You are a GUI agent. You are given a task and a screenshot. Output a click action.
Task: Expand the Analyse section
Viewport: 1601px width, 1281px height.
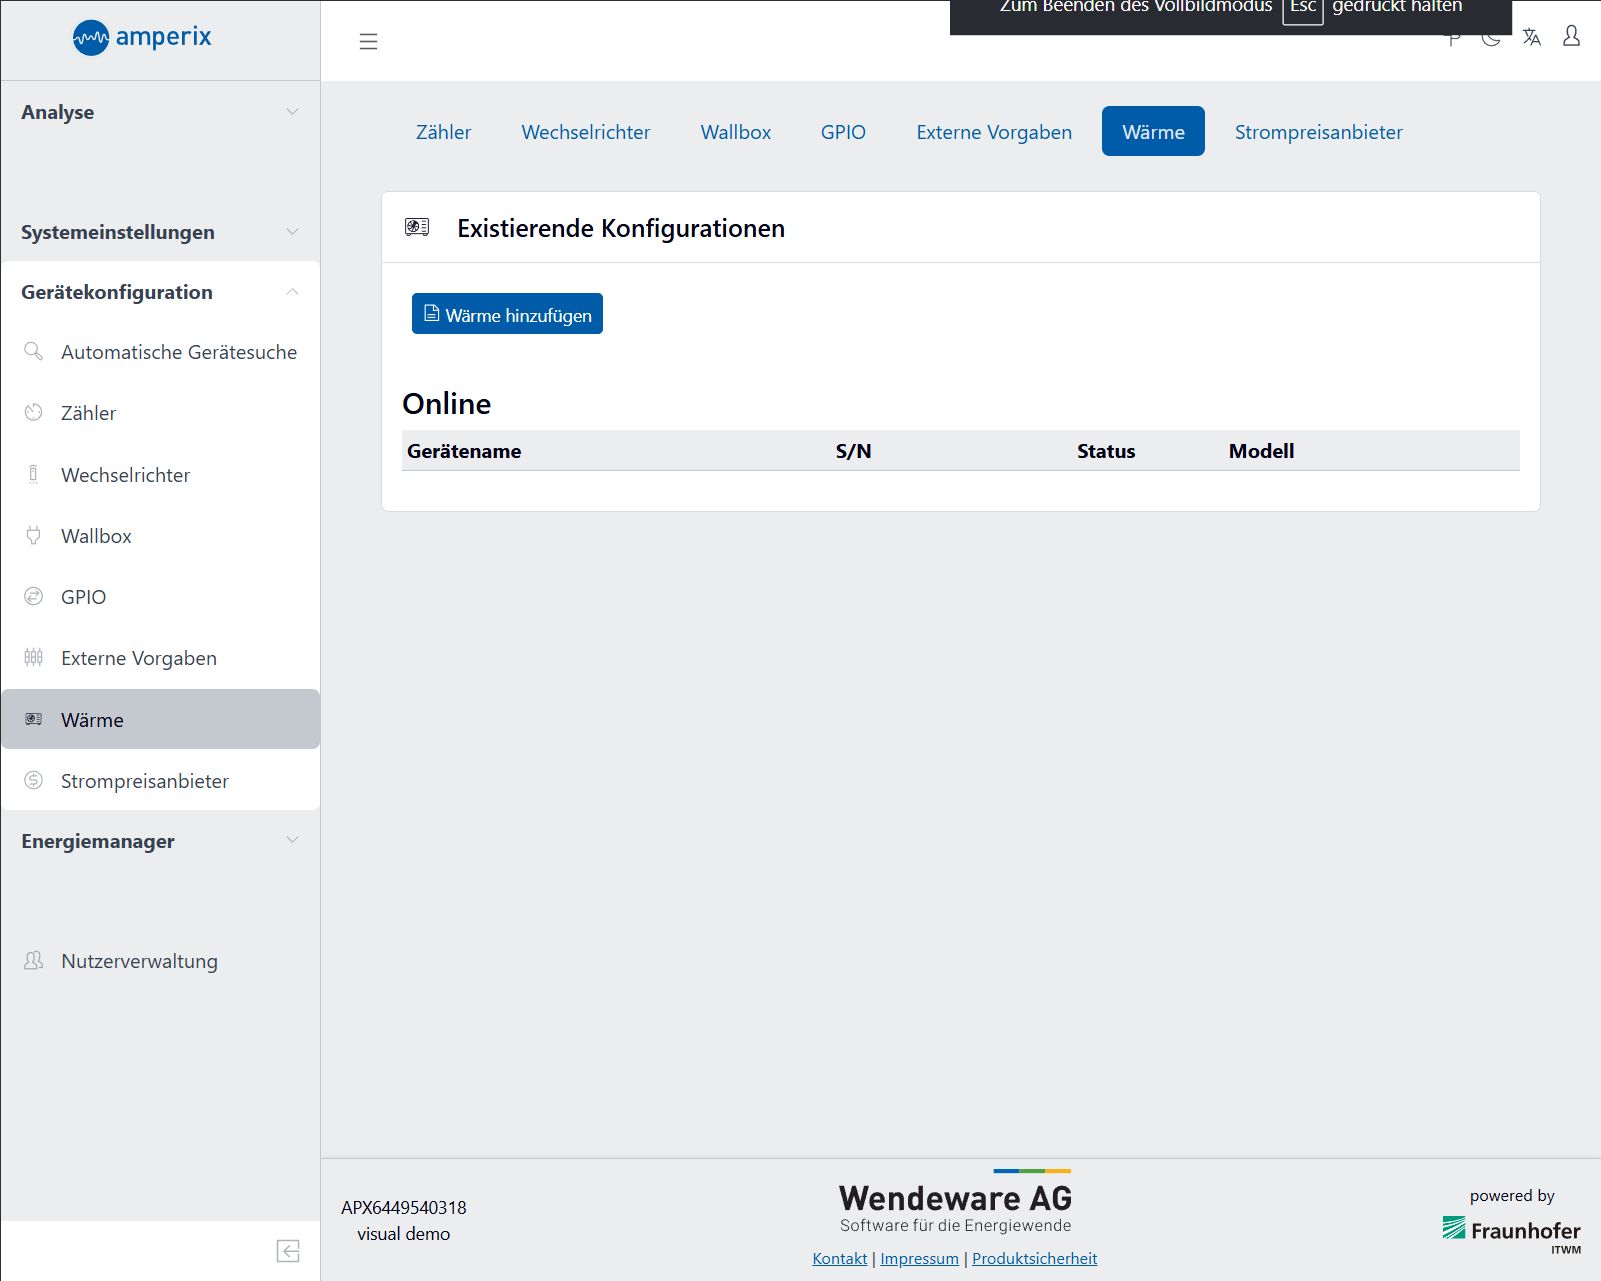coord(160,112)
